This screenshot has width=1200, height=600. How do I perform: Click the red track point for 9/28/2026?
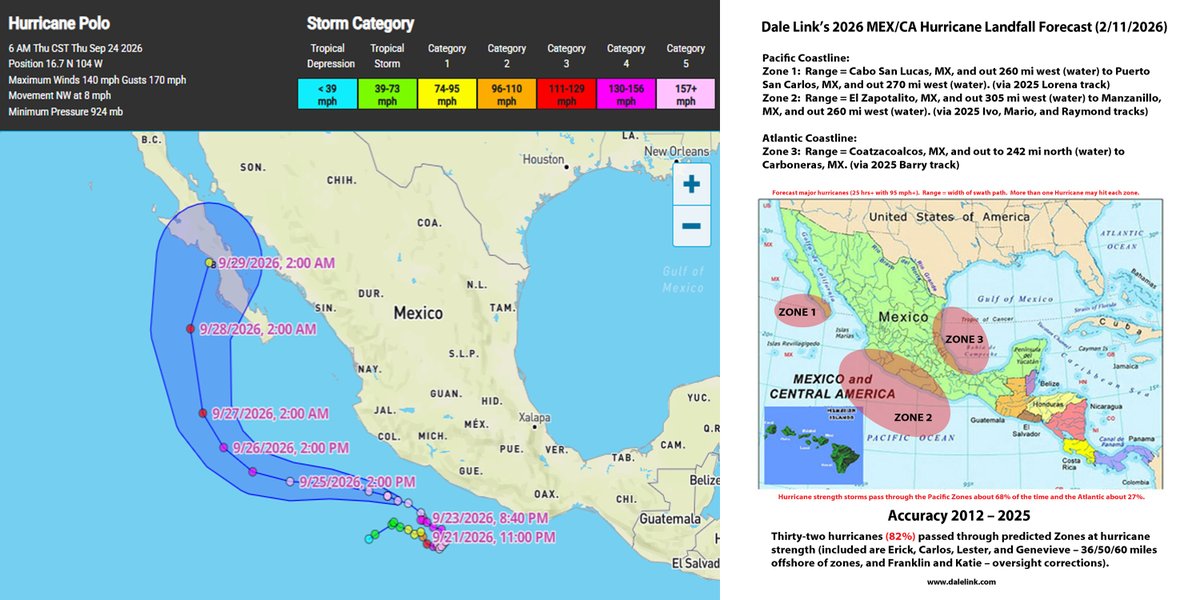(x=190, y=328)
